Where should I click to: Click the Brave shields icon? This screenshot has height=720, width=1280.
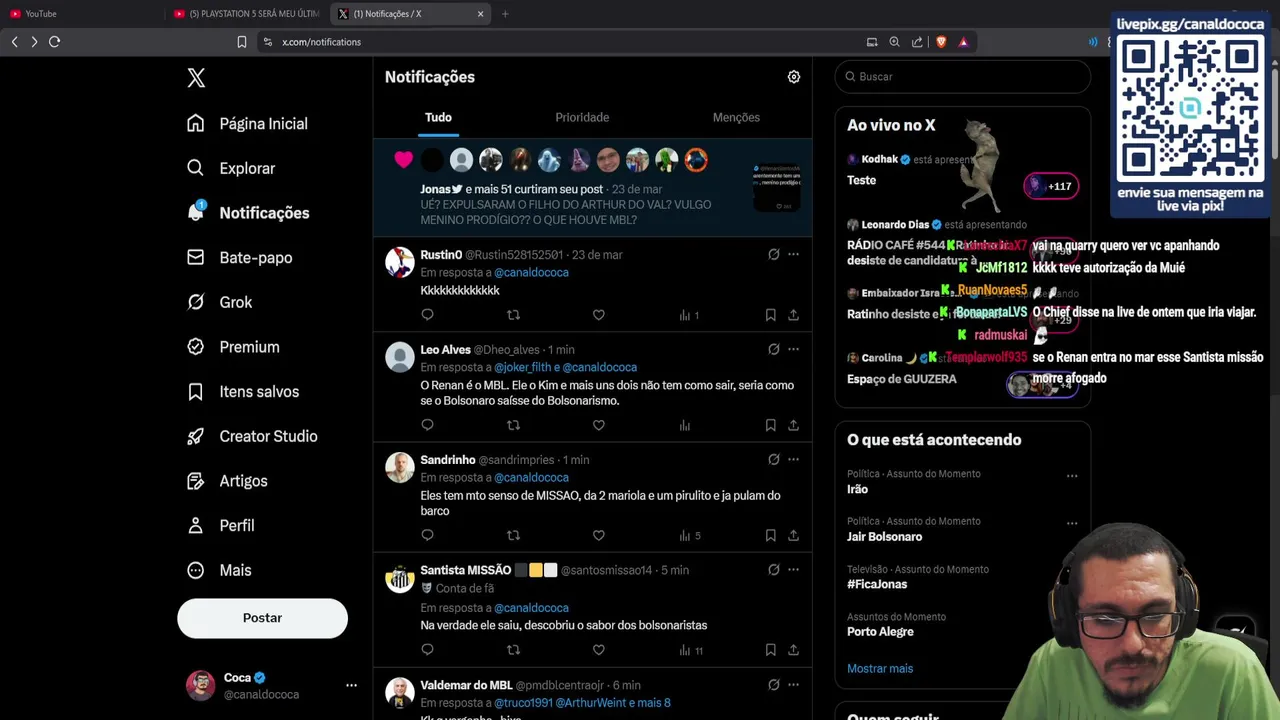pyautogui.click(x=940, y=42)
